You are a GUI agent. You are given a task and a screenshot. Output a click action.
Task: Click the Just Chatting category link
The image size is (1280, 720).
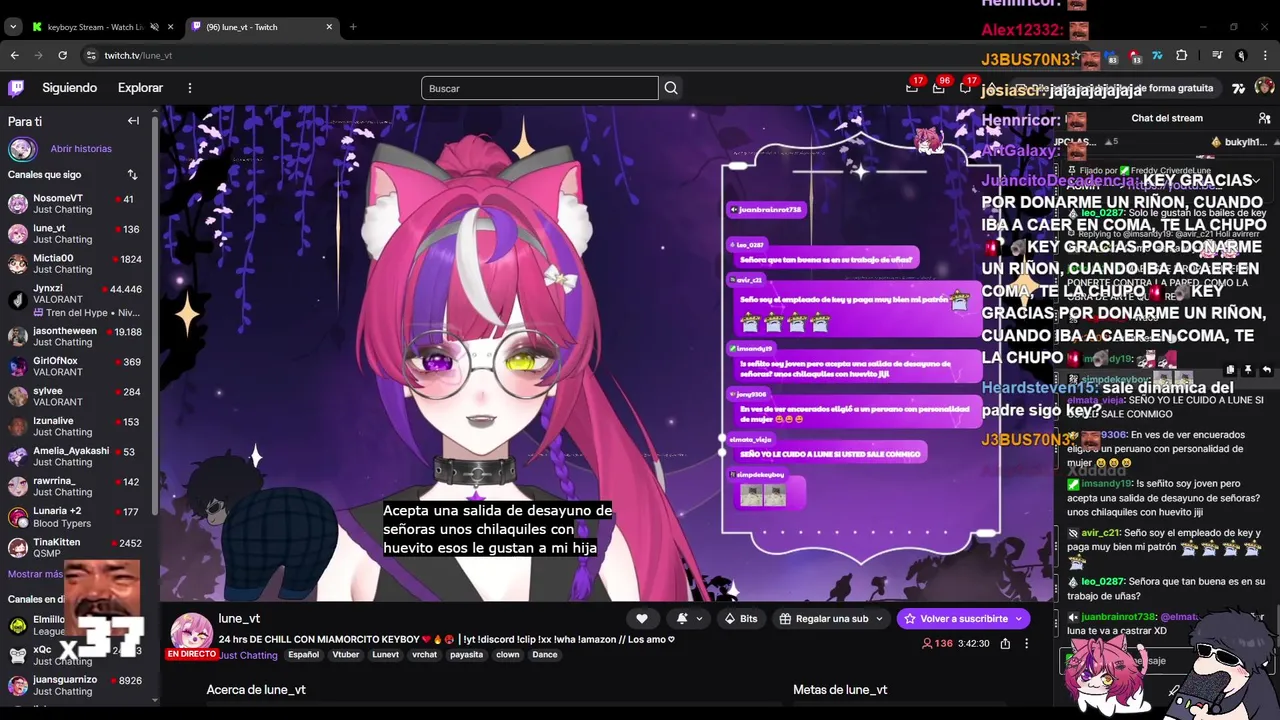point(249,655)
